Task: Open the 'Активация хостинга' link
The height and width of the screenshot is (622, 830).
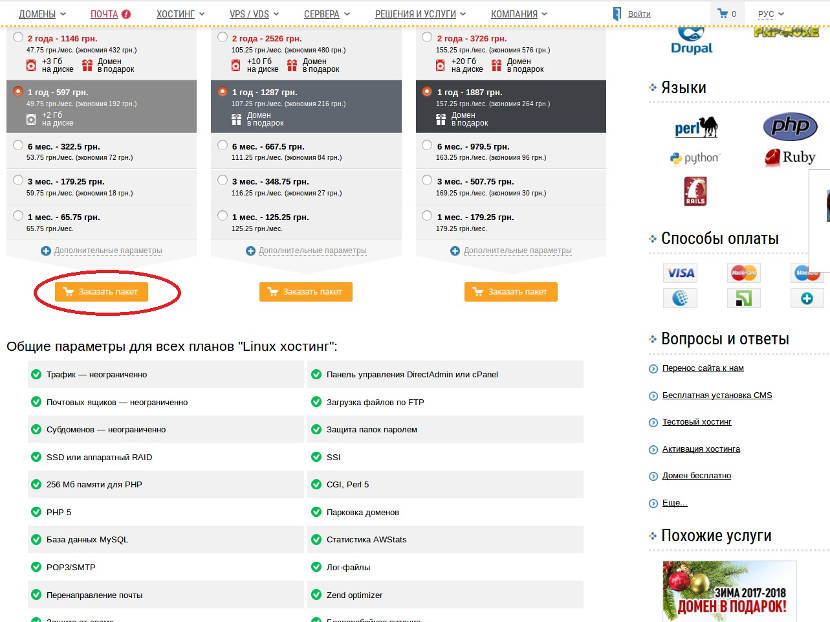Action: coord(701,449)
